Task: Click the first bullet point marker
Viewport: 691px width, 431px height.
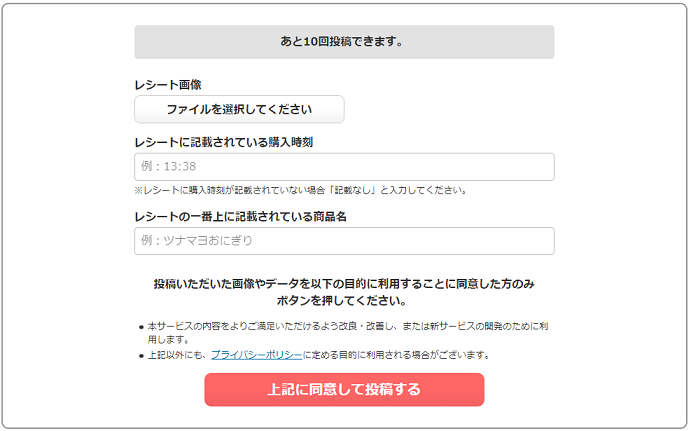Action: click(140, 327)
